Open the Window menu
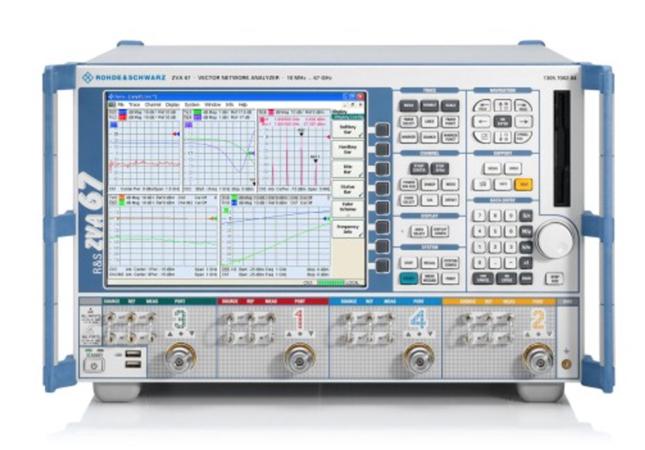The width and height of the screenshot is (645, 450). coord(212,105)
